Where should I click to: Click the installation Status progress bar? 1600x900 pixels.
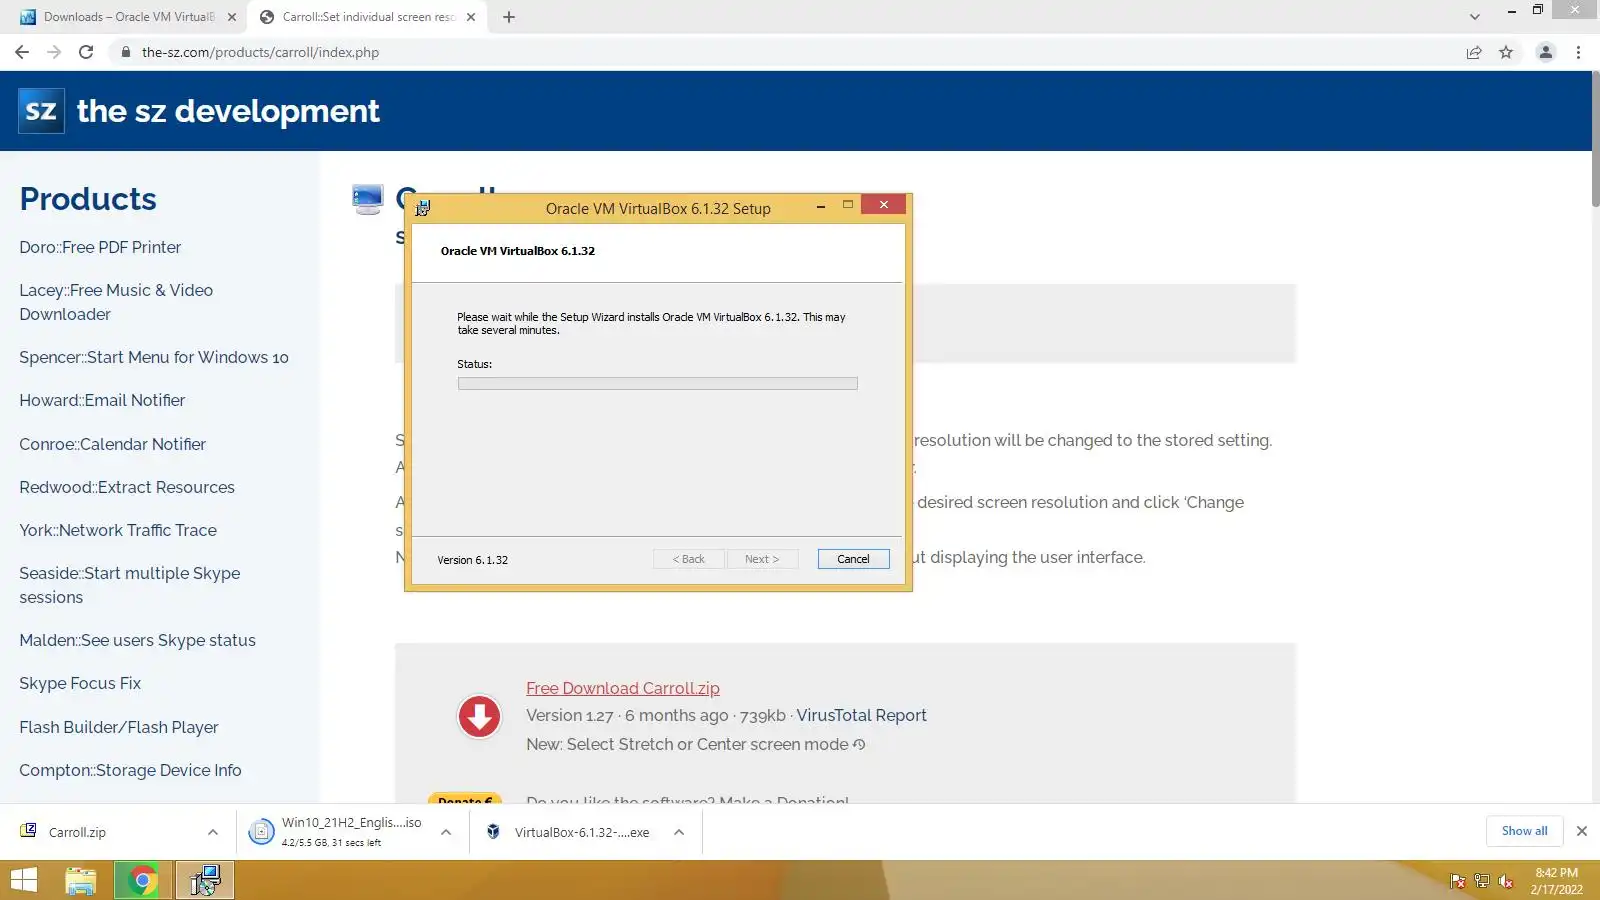point(658,383)
